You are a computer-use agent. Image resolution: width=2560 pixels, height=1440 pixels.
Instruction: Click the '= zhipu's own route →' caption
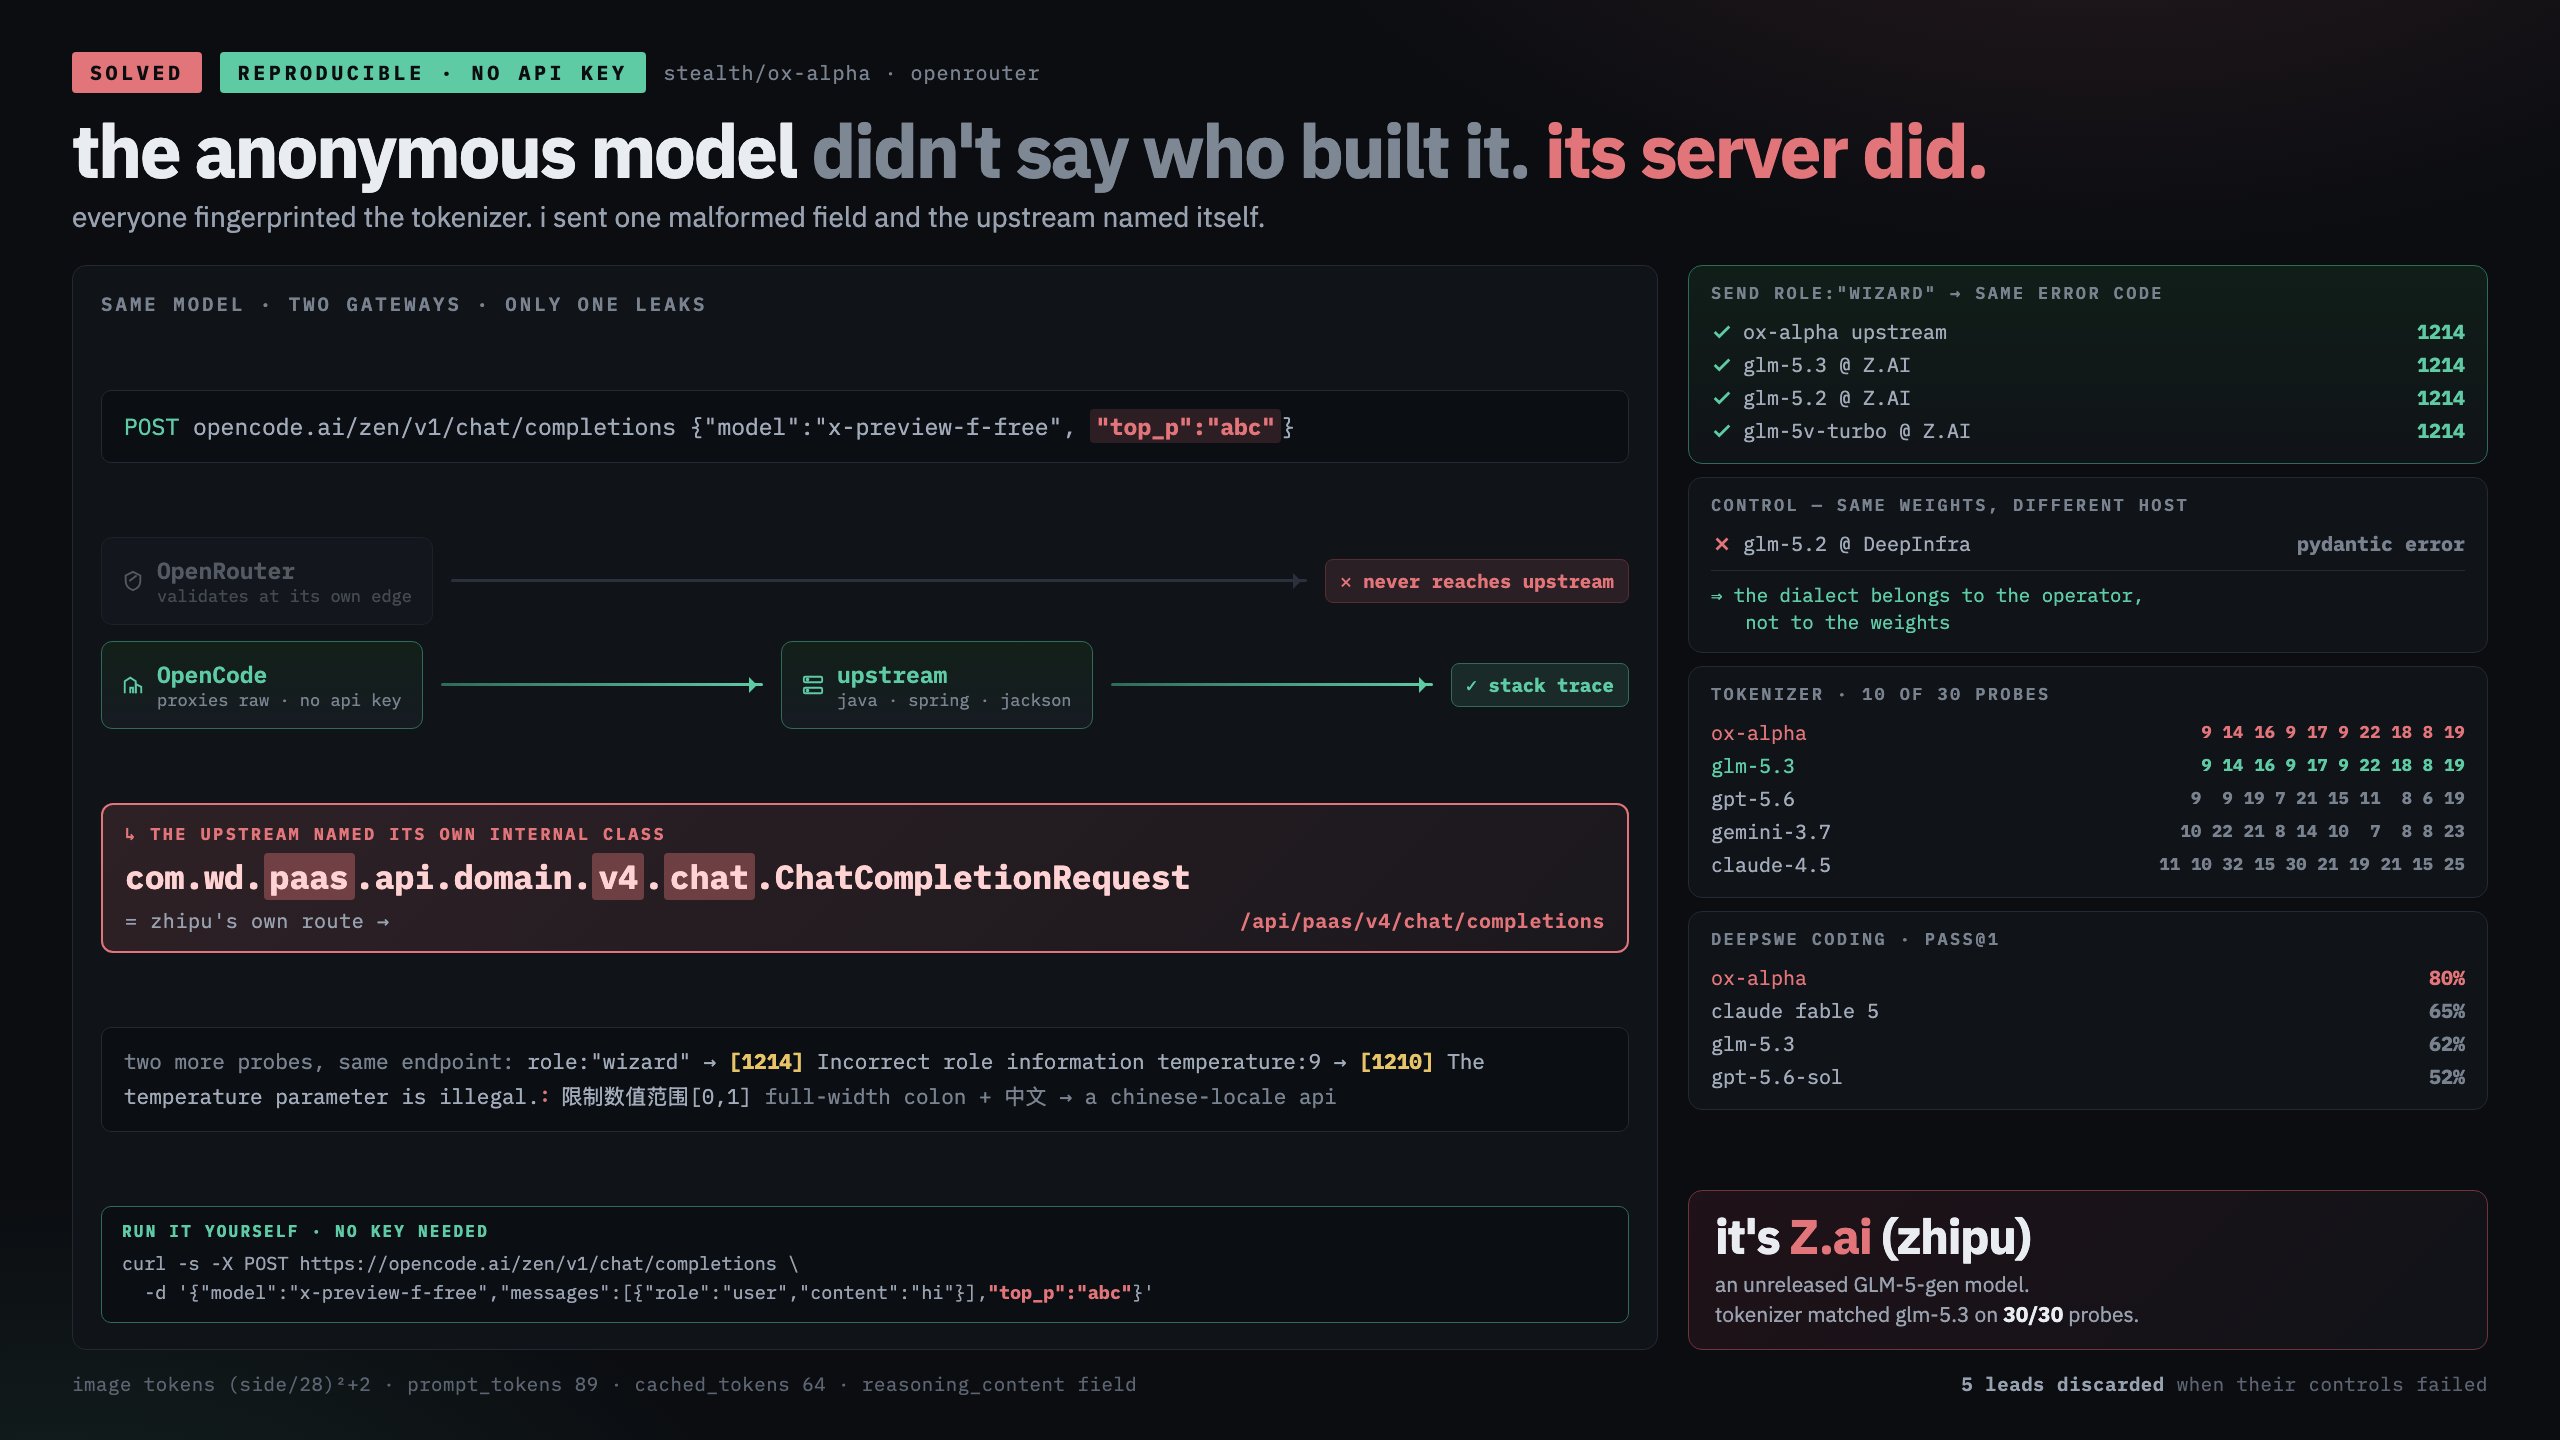click(257, 921)
